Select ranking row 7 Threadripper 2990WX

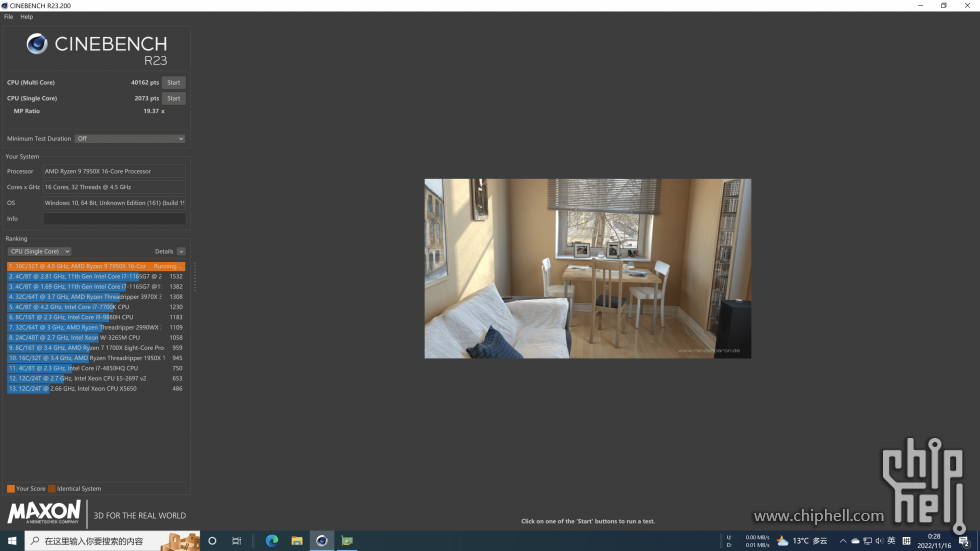coord(96,327)
